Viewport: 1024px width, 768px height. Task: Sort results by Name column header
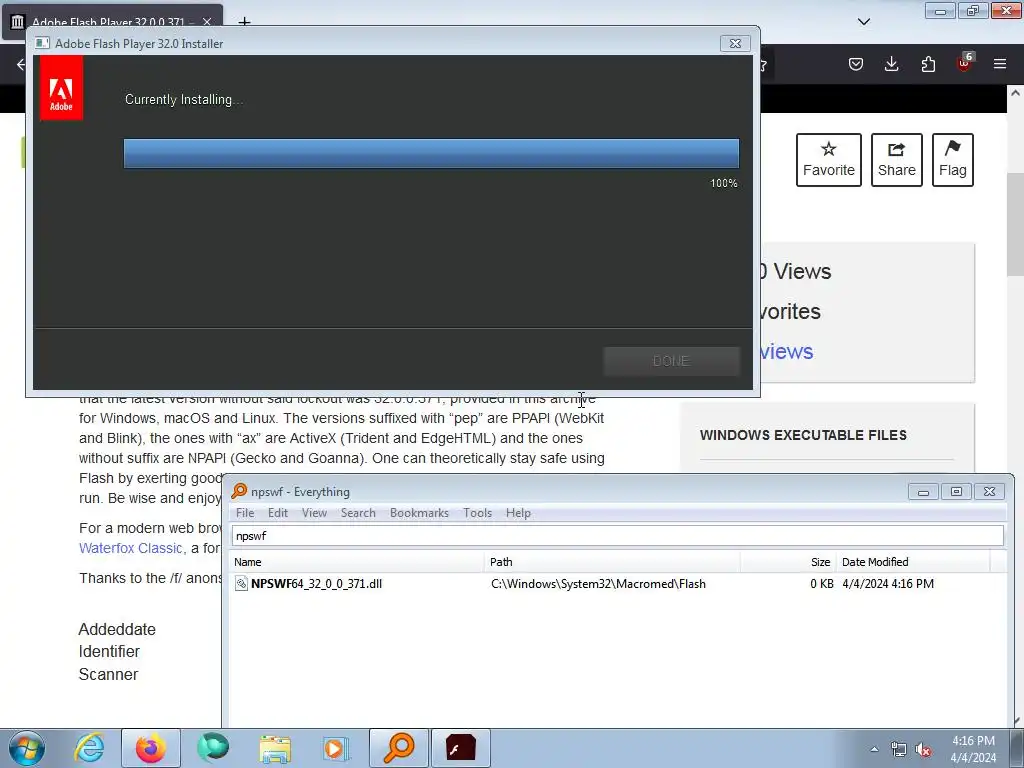click(357, 562)
